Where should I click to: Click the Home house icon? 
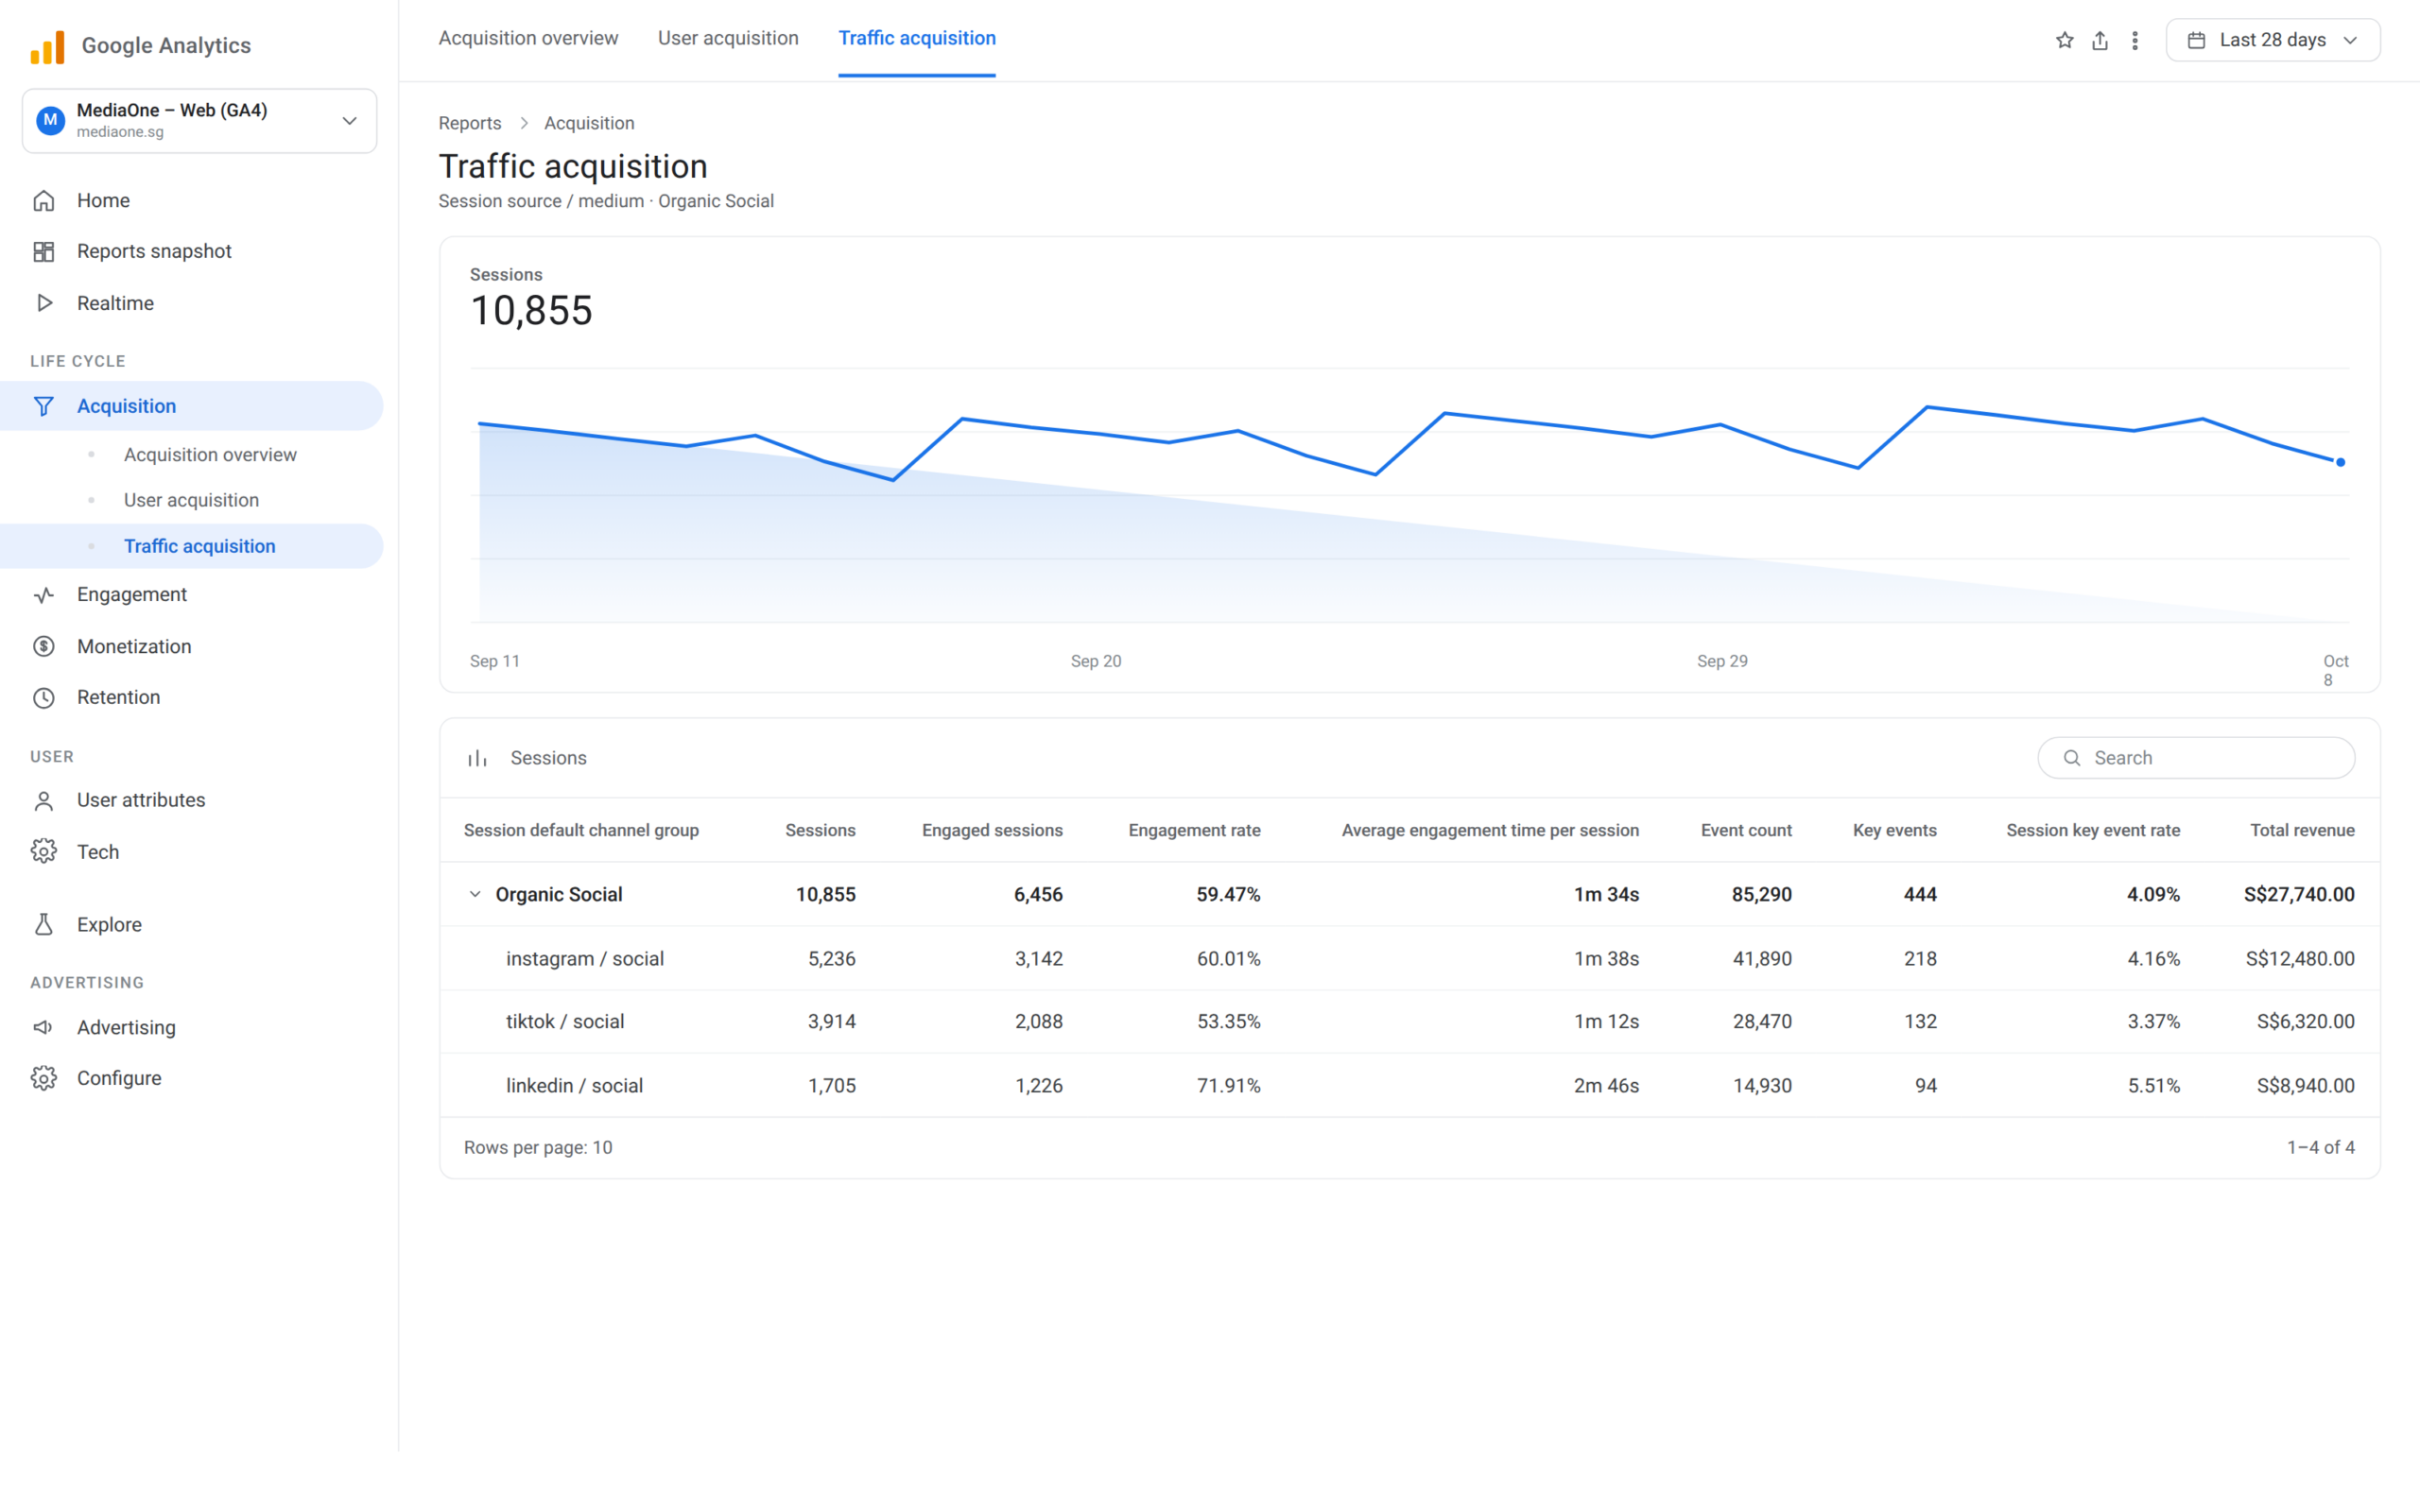(x=44, y=201)
